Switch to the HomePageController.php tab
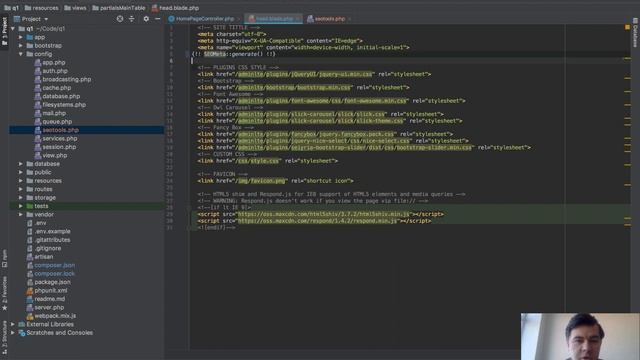This screenshot has width=640, height=360. 204,19
